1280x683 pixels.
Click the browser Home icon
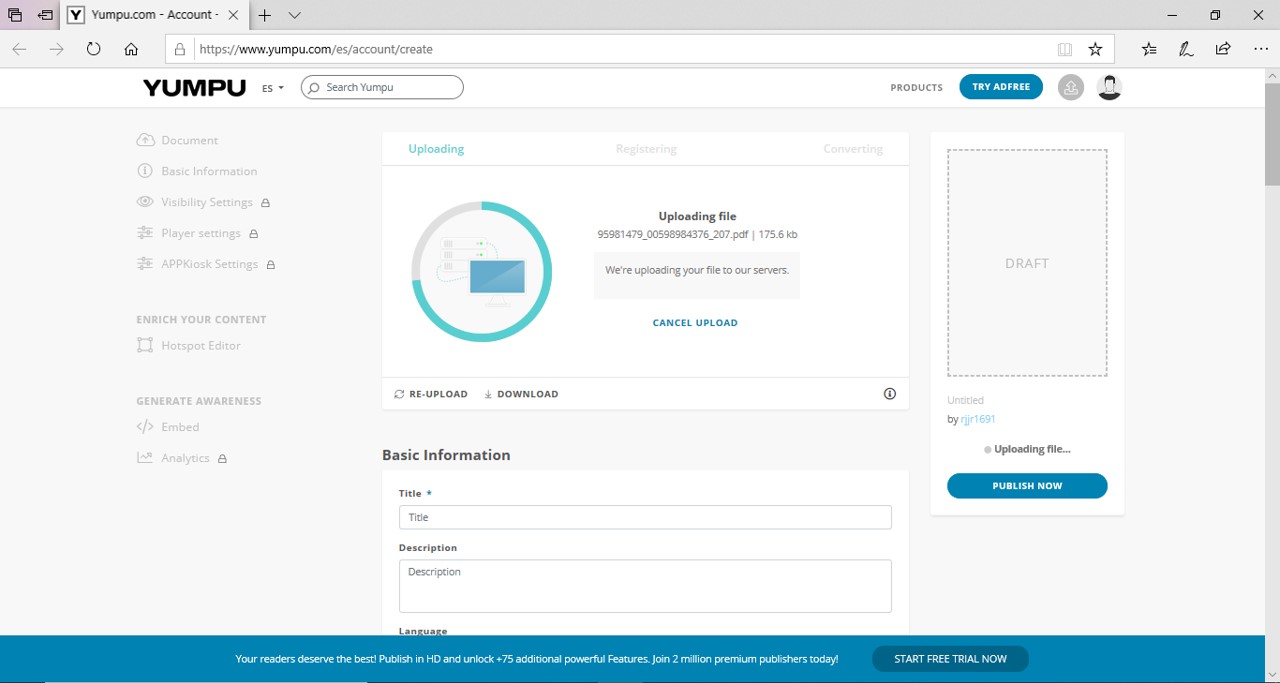pyautogui.click(x=131, y=49)
